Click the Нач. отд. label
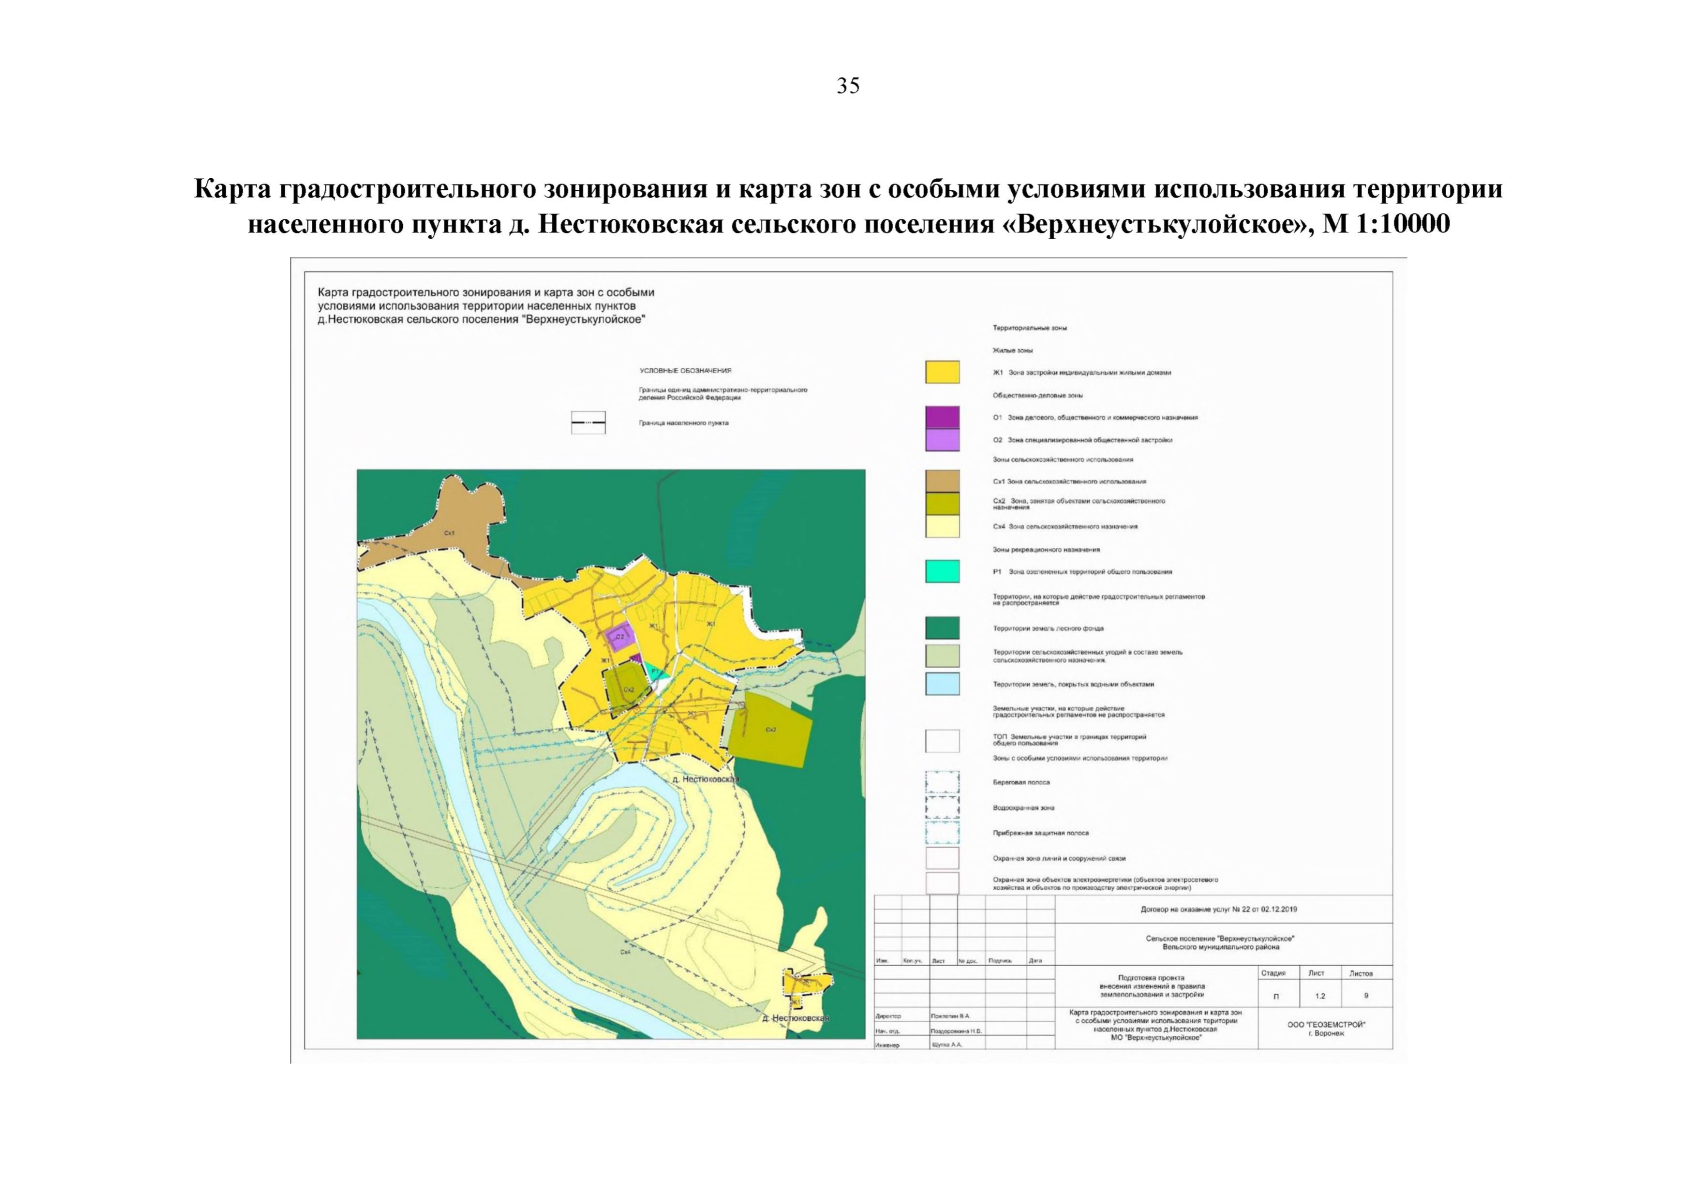1697x1200 pixels. pos(888,1030)
